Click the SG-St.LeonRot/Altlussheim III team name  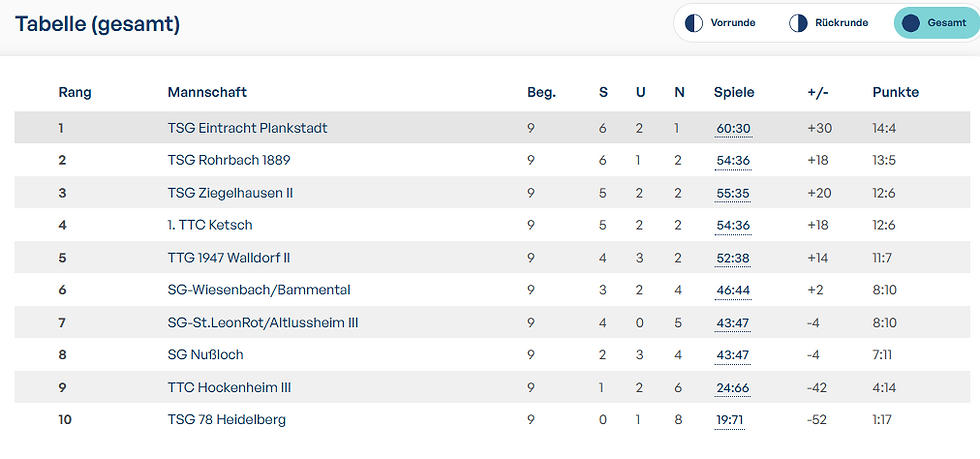[261, 322]
